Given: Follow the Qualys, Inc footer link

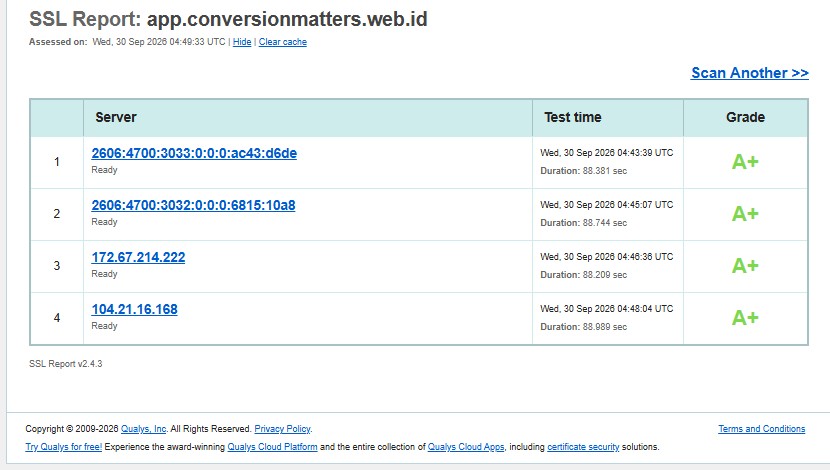Looking at the screenshot, I should 143,429.
